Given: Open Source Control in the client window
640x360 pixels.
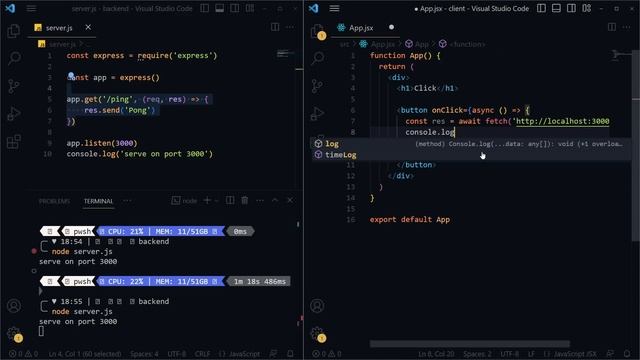Looking at the screenshot, I should 317,86.
